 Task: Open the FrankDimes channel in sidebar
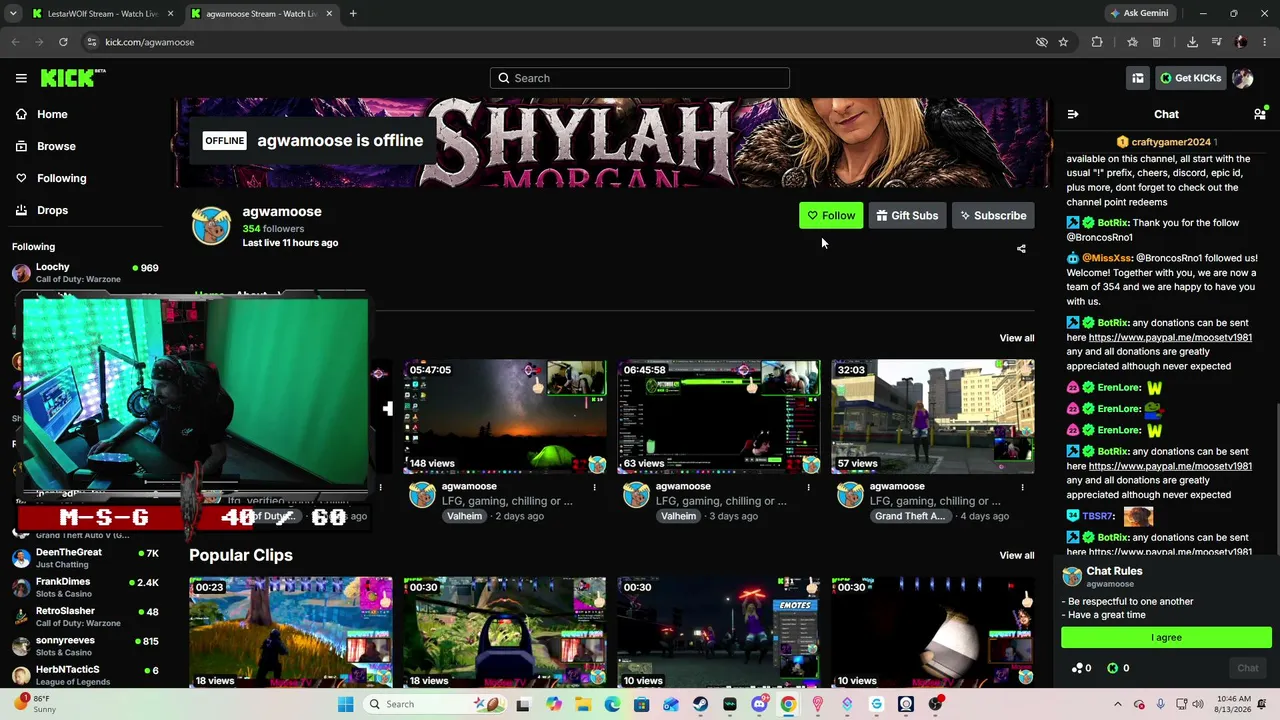coord(86,587)
